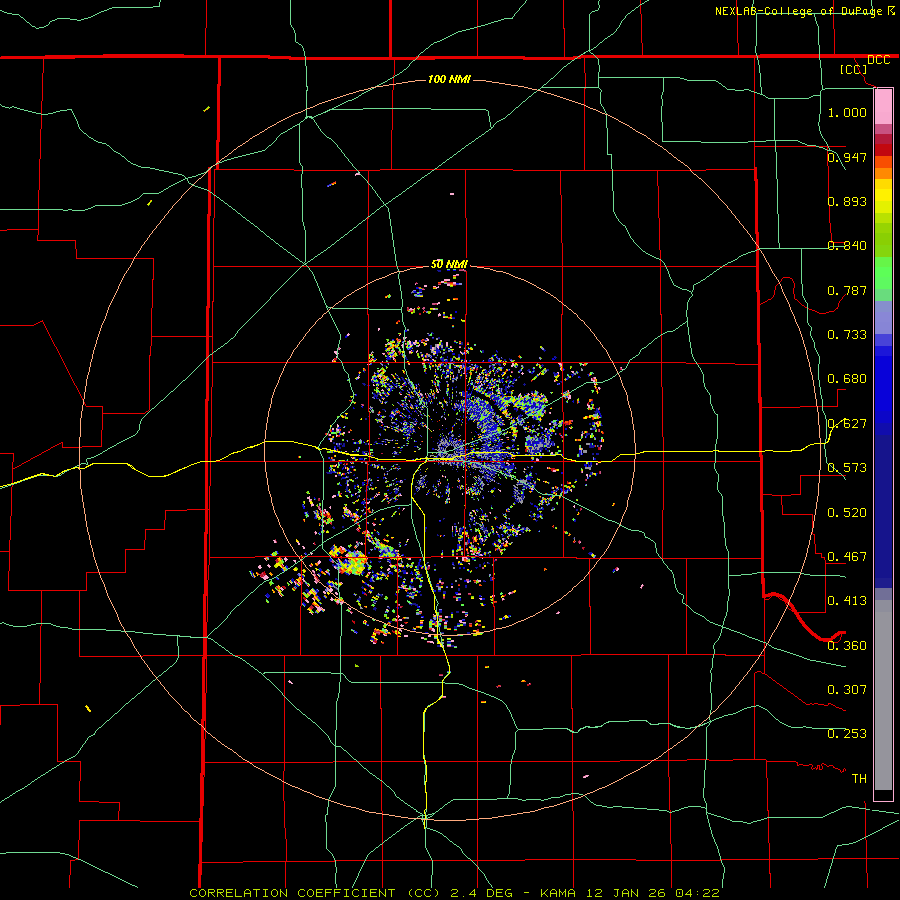Screen dimensions: 900x900
Task: Click the 0.627 value on the color scale
Action: [x=847, y=424]
